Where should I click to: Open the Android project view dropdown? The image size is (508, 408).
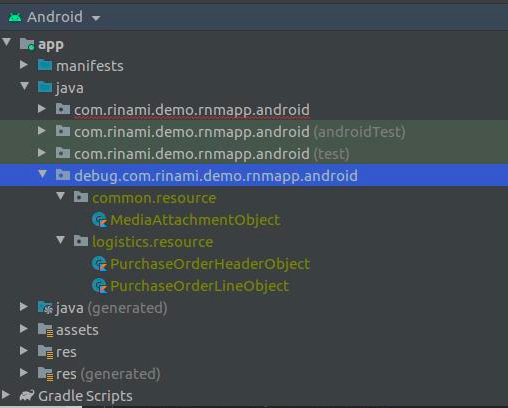point(96,18)
